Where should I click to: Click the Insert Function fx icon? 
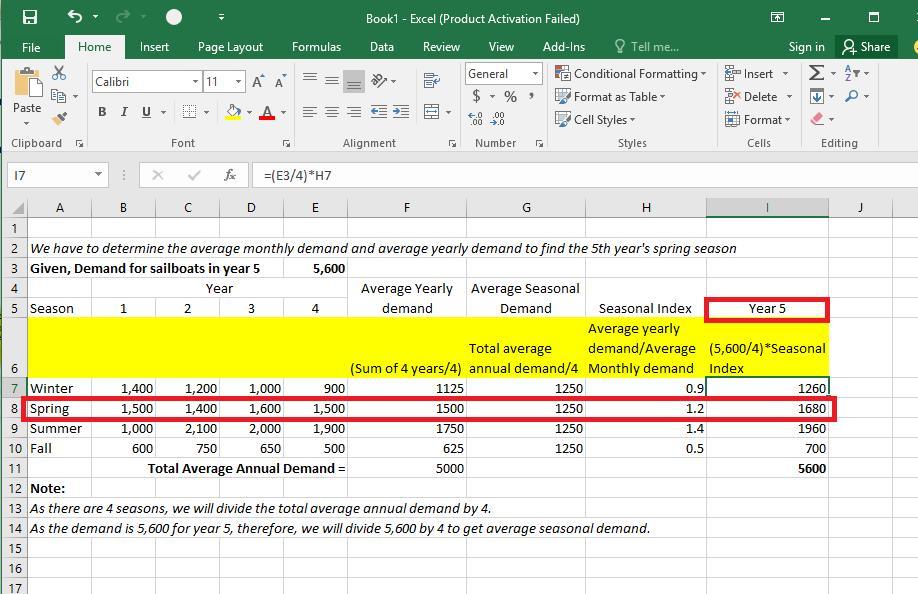coord(229,175)
